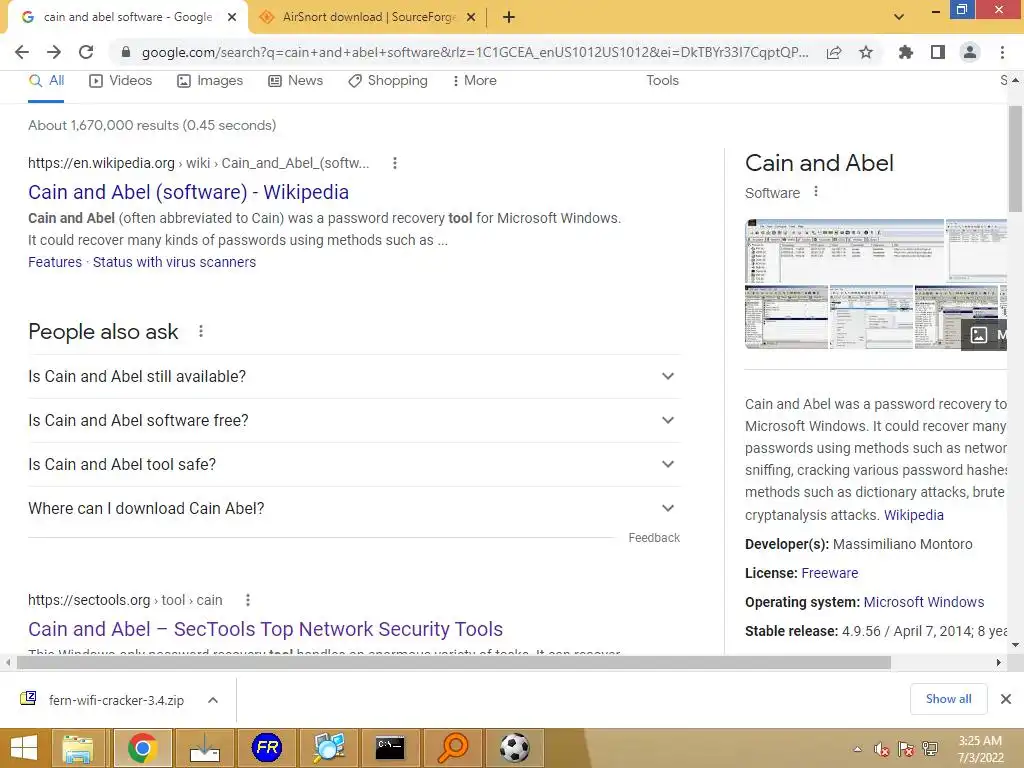Open the large Cain and Abel screenshot
Screen dimensions: 1024x768
844,251
